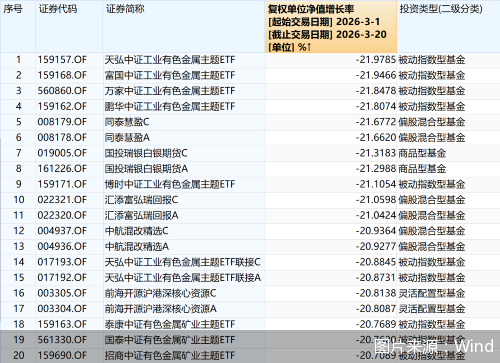Select growth rate value -21.9785

[376, 60]
